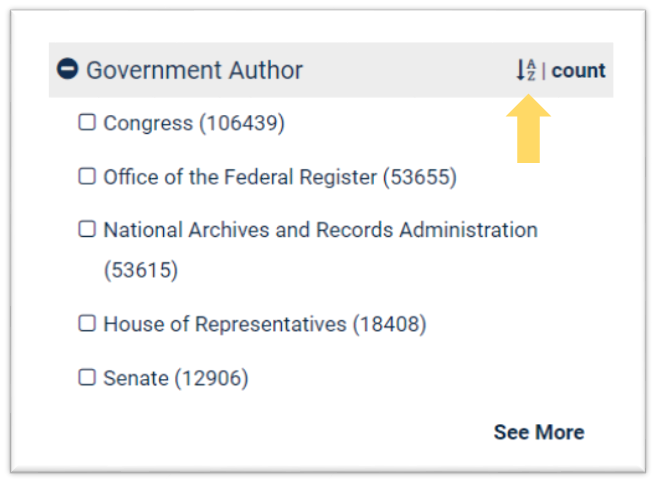The width and height of the screenshot is (656, 483).
Task: Click the Office of the Federal Register label
Action: pos(240,178)
